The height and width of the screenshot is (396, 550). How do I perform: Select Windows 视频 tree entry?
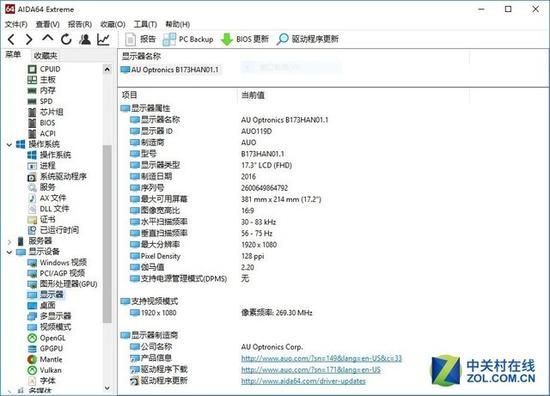57,262
